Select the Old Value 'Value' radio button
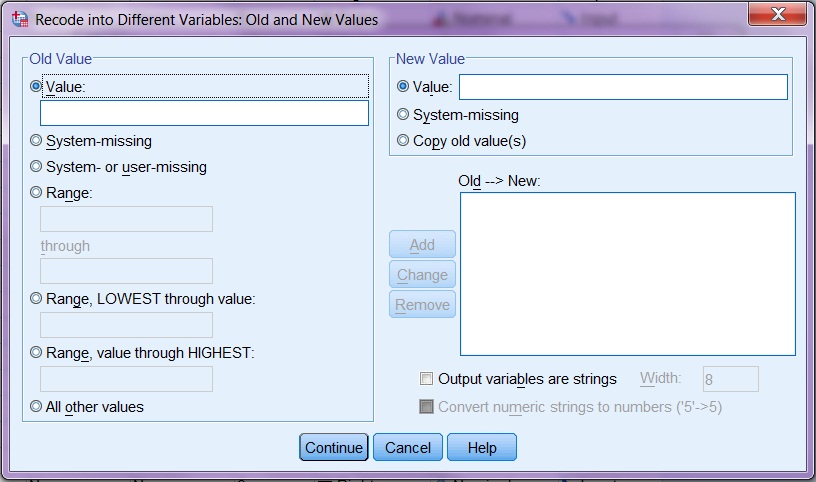Image resolution: width=816 pixels, height=482 pixels. click(37, 87)
